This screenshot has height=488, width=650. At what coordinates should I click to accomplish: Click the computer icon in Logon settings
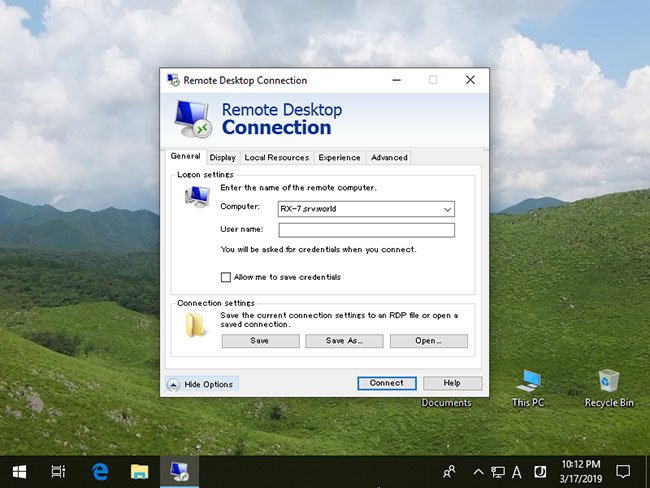(x=197, y=197)
